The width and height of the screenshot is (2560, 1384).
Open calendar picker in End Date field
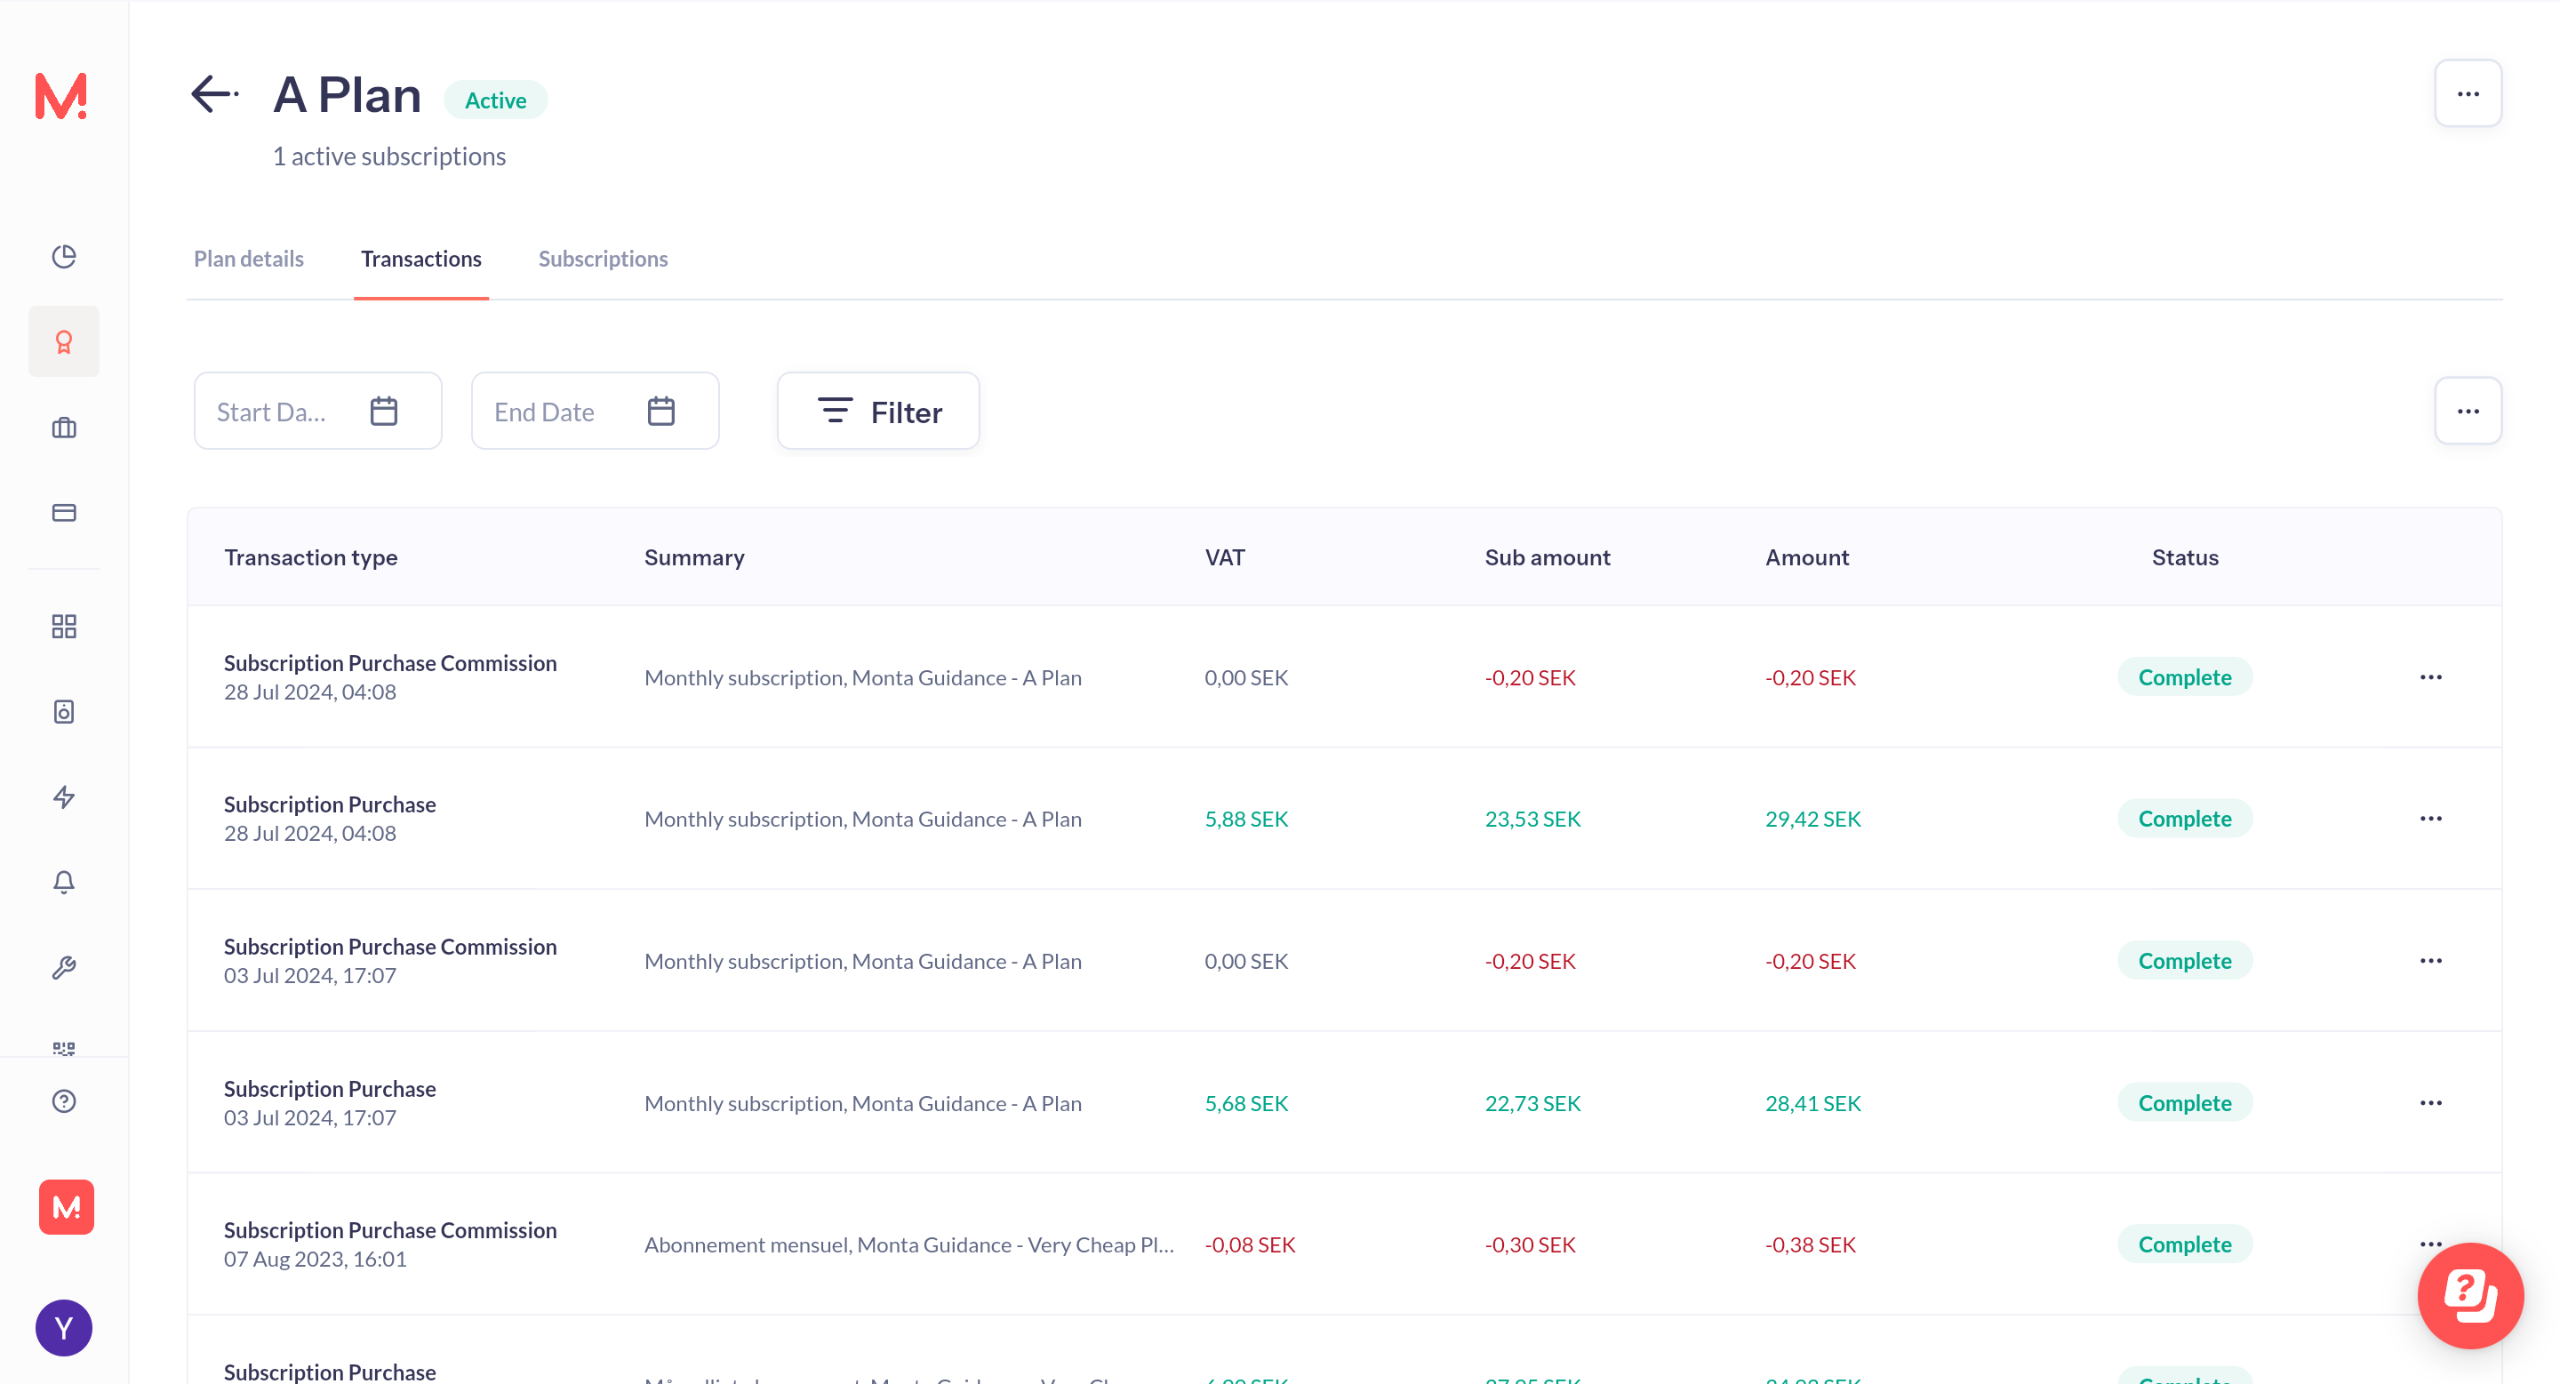[661, 411]
